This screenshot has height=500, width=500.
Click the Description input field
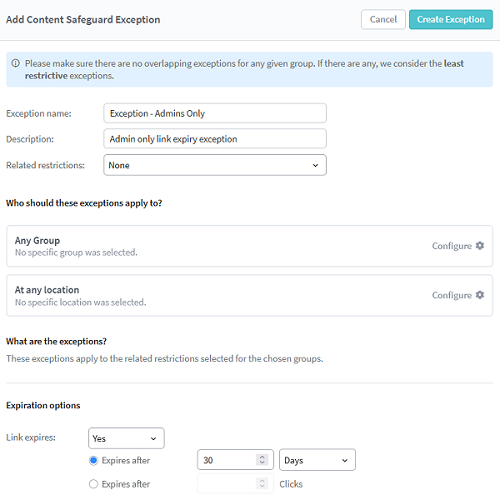point(215,139)
